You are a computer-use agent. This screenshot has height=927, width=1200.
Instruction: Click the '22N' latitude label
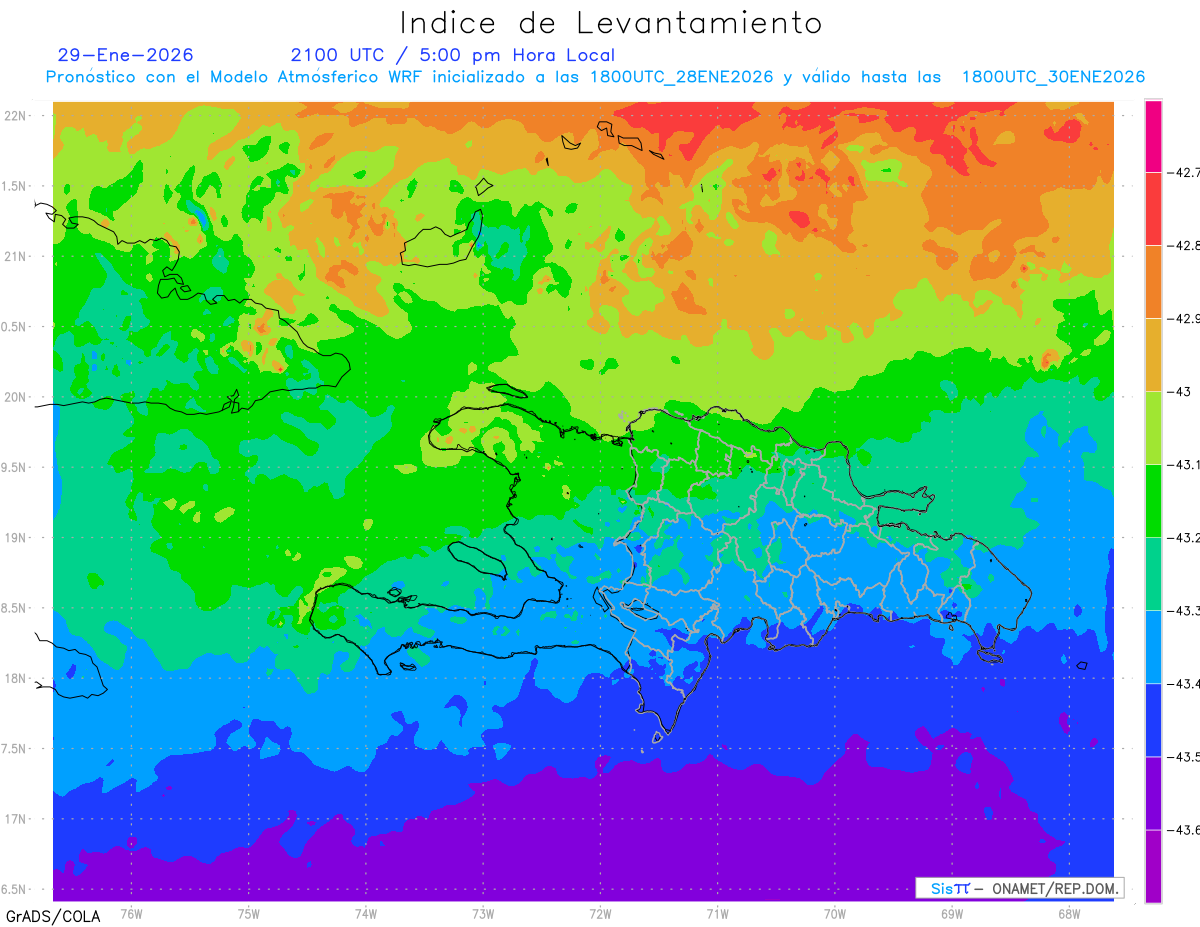click(x=15, y=115)
